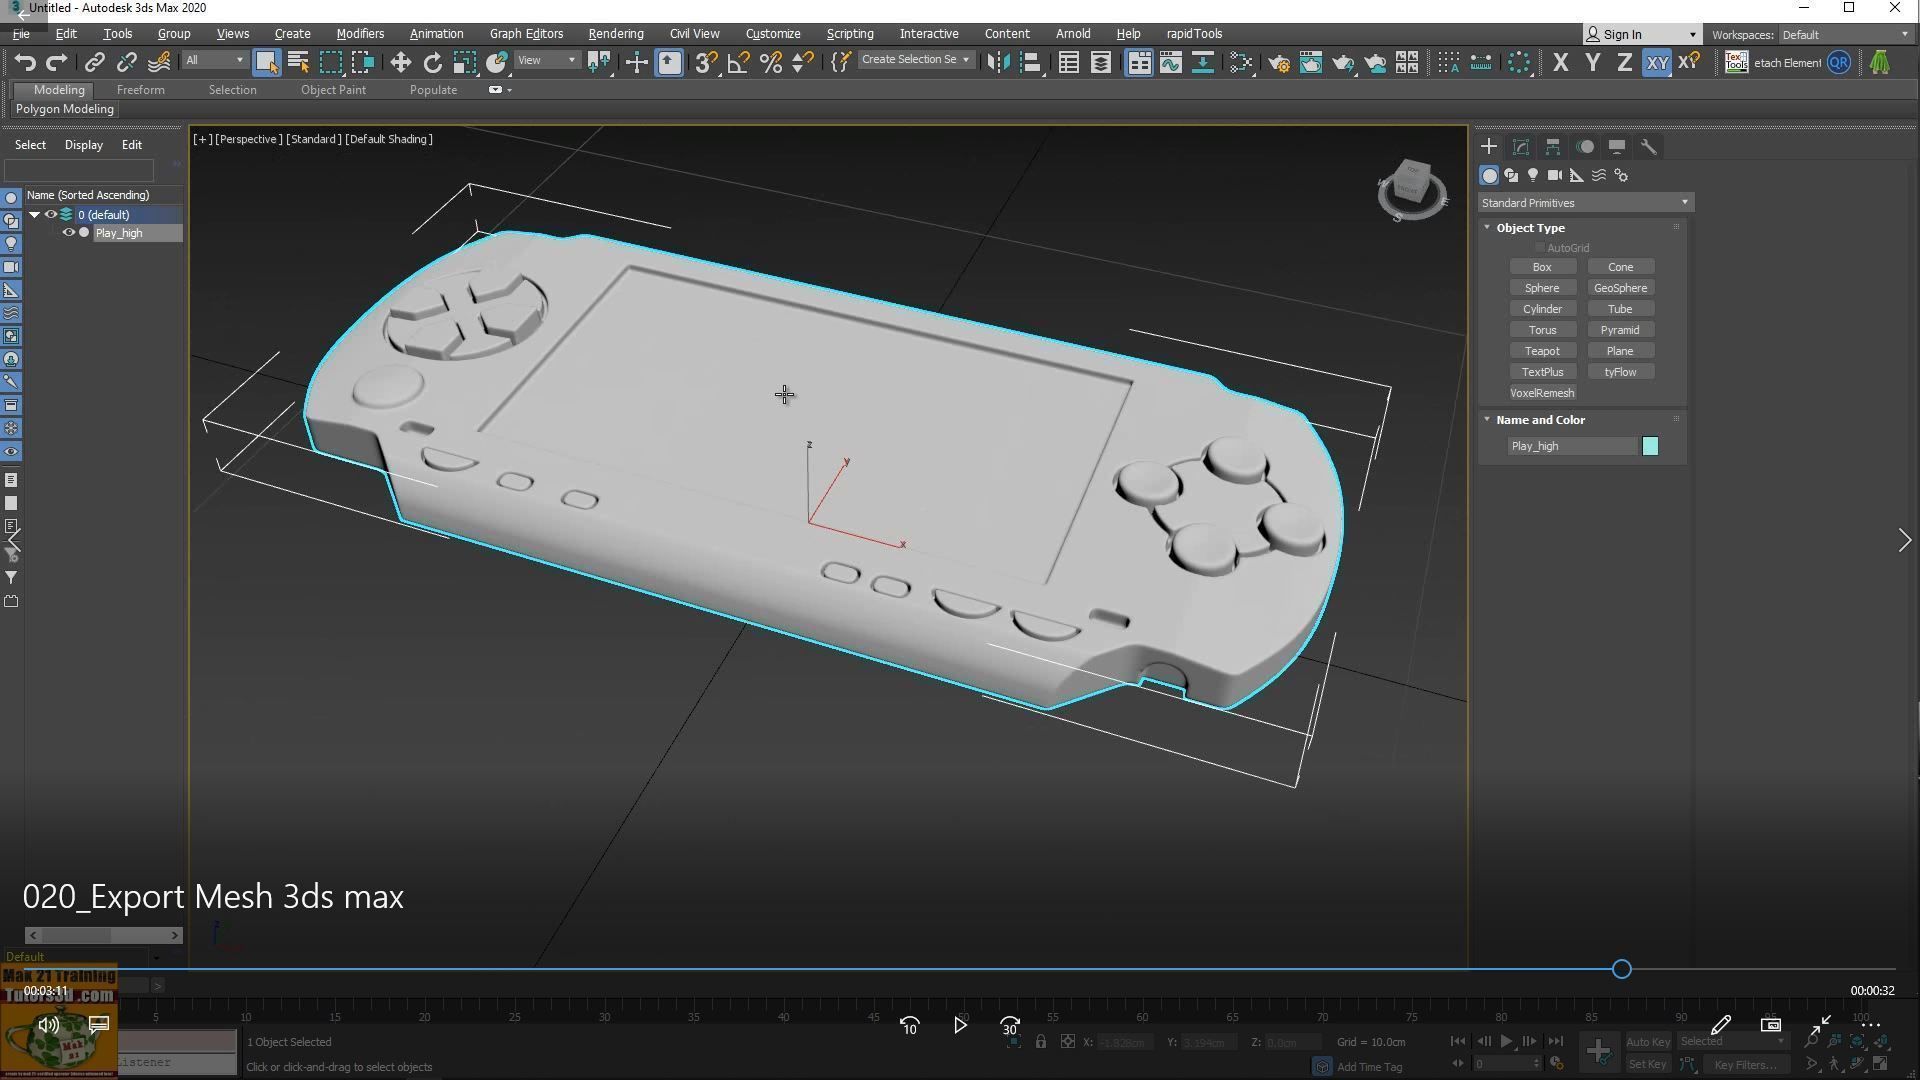
Task: Click the Undo arrow in main toolbar
Action: tap(25, 63)
